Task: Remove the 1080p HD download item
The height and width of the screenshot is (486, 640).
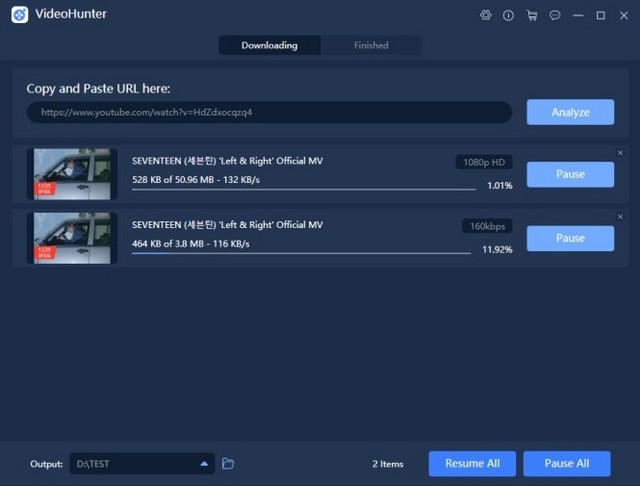Action: click(x=620, y=153)
